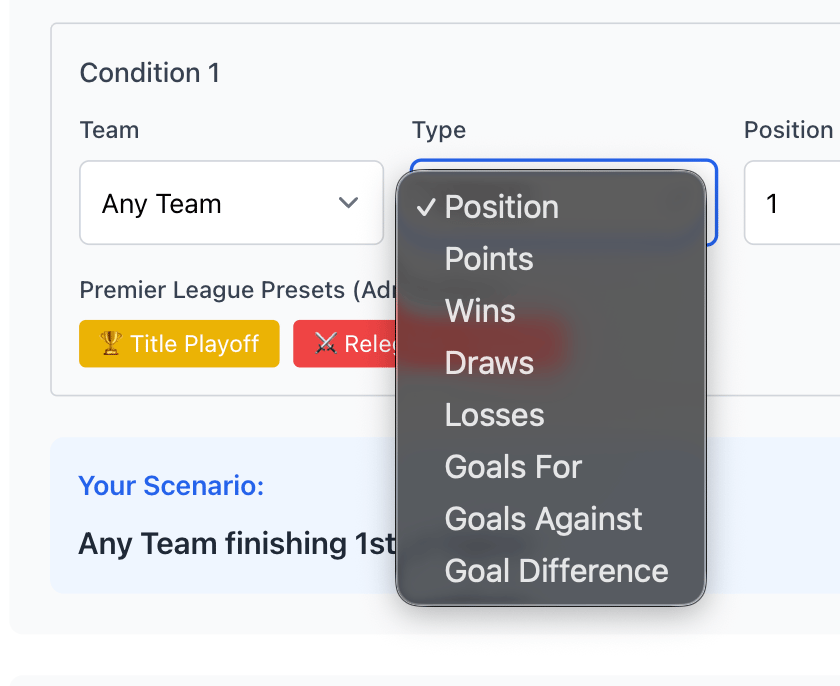Select Losses from the dropdown list
The height and width of the screenshot is (686, 840).
[494, 415]
